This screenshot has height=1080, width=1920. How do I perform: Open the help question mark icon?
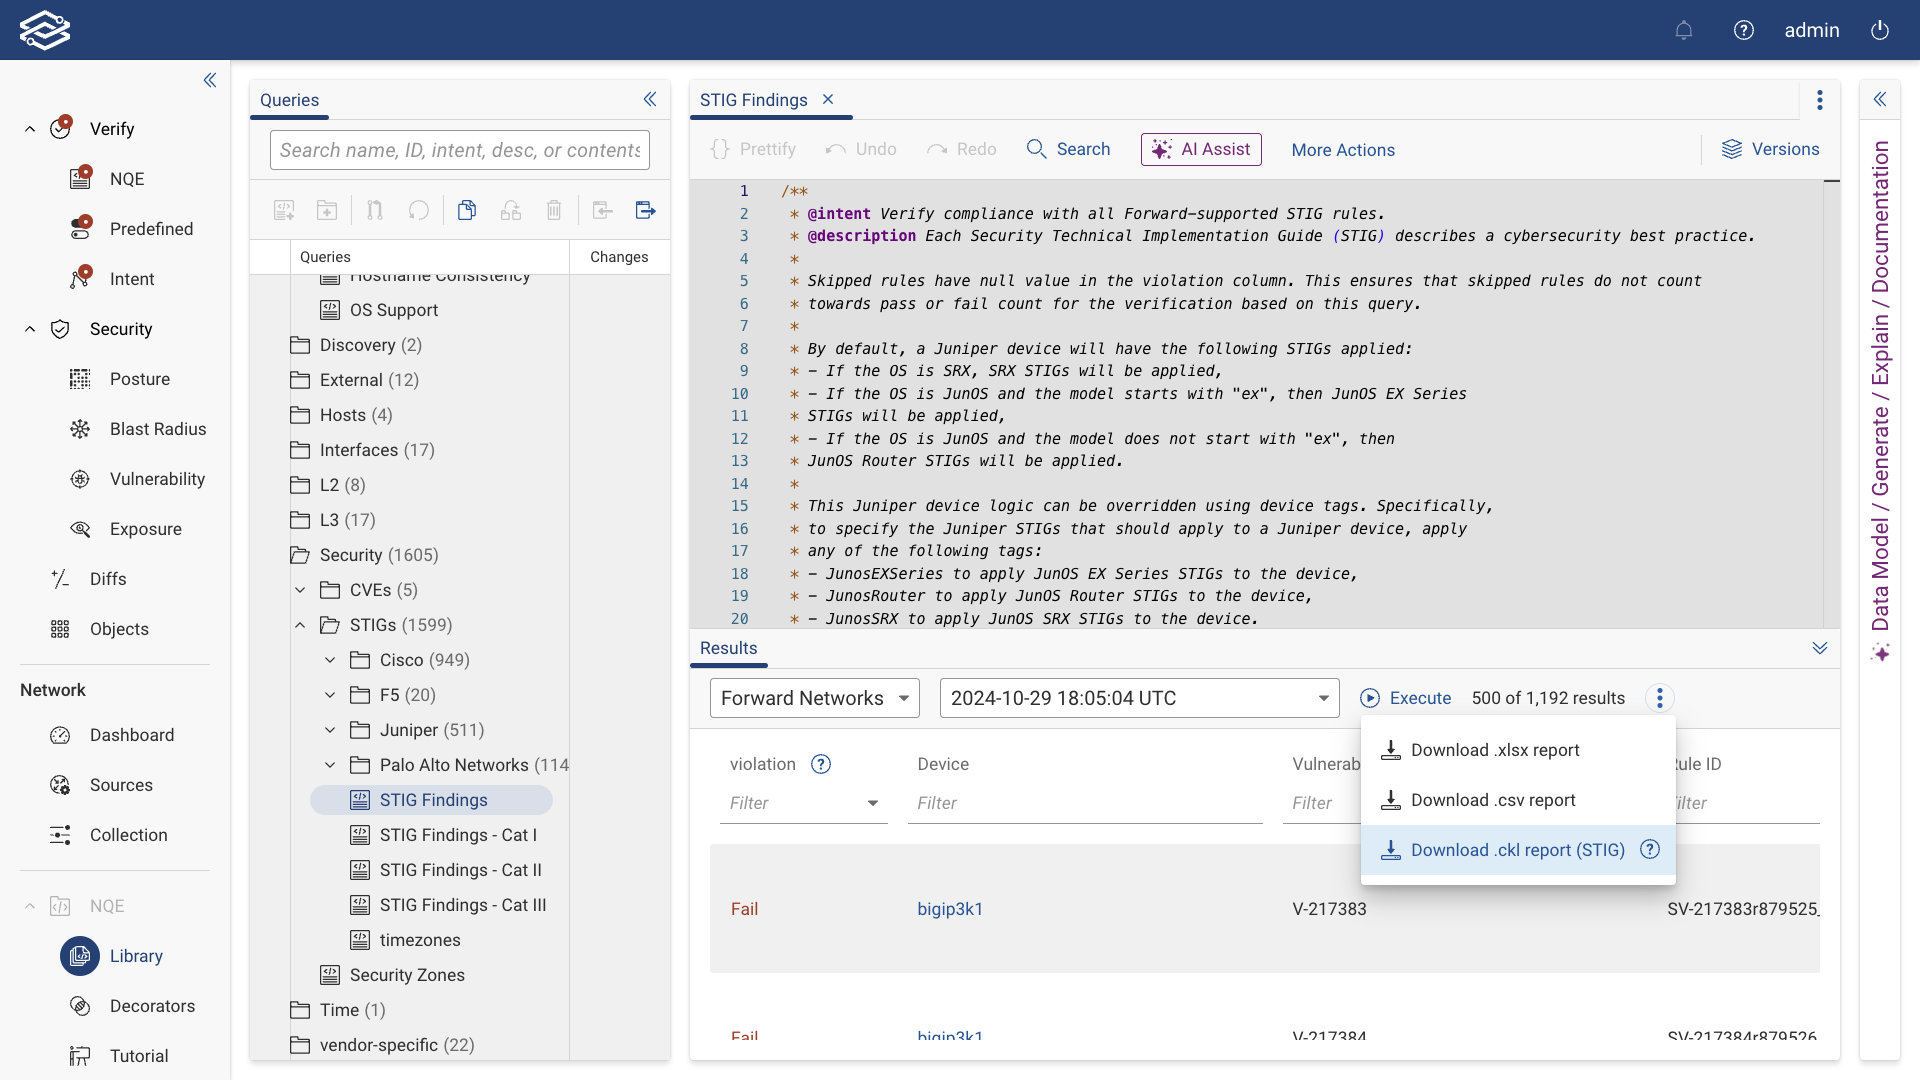pos(1744,30)
